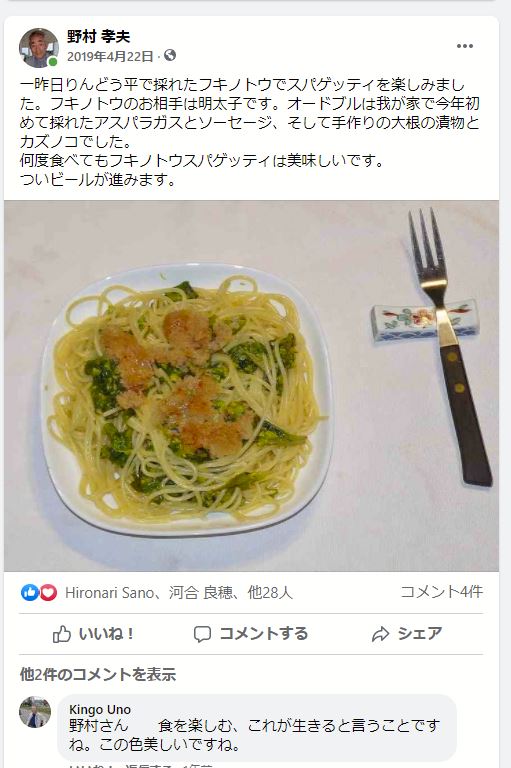This screenshot has height=768, width=511.
Task: Open Kingo Uno's avatar picture
Action: tap(35, 712)
